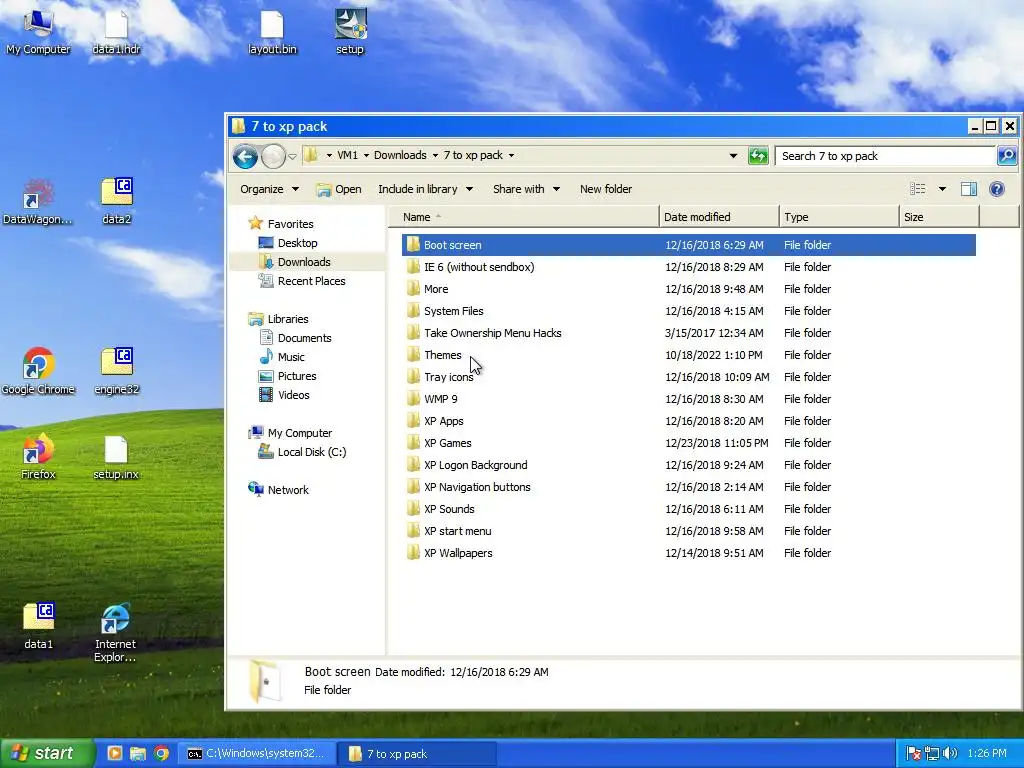The height and width of the screenshot is (768, 1024).
Task: Sort by the Name column header
Action: point(524,217)
